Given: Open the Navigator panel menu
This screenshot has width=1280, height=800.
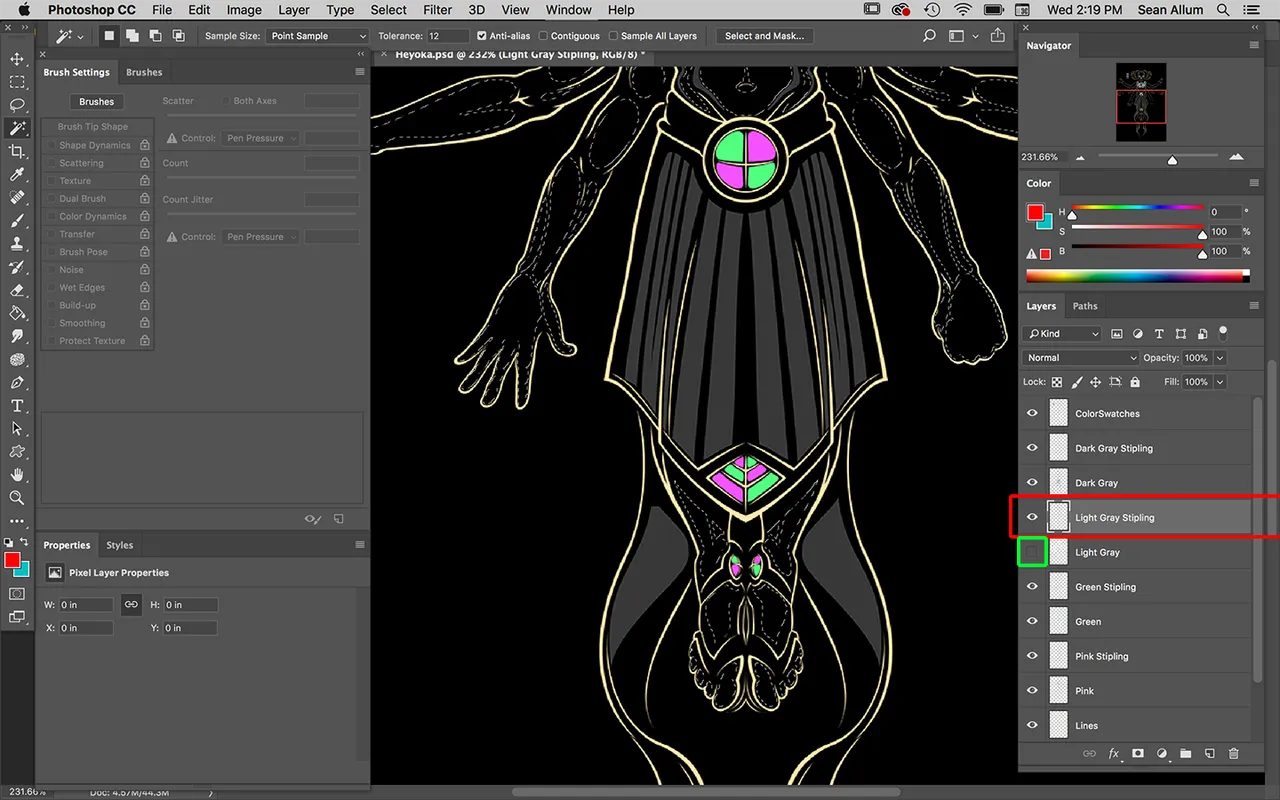Looking at the screenshot, I should coord(1254,45).
